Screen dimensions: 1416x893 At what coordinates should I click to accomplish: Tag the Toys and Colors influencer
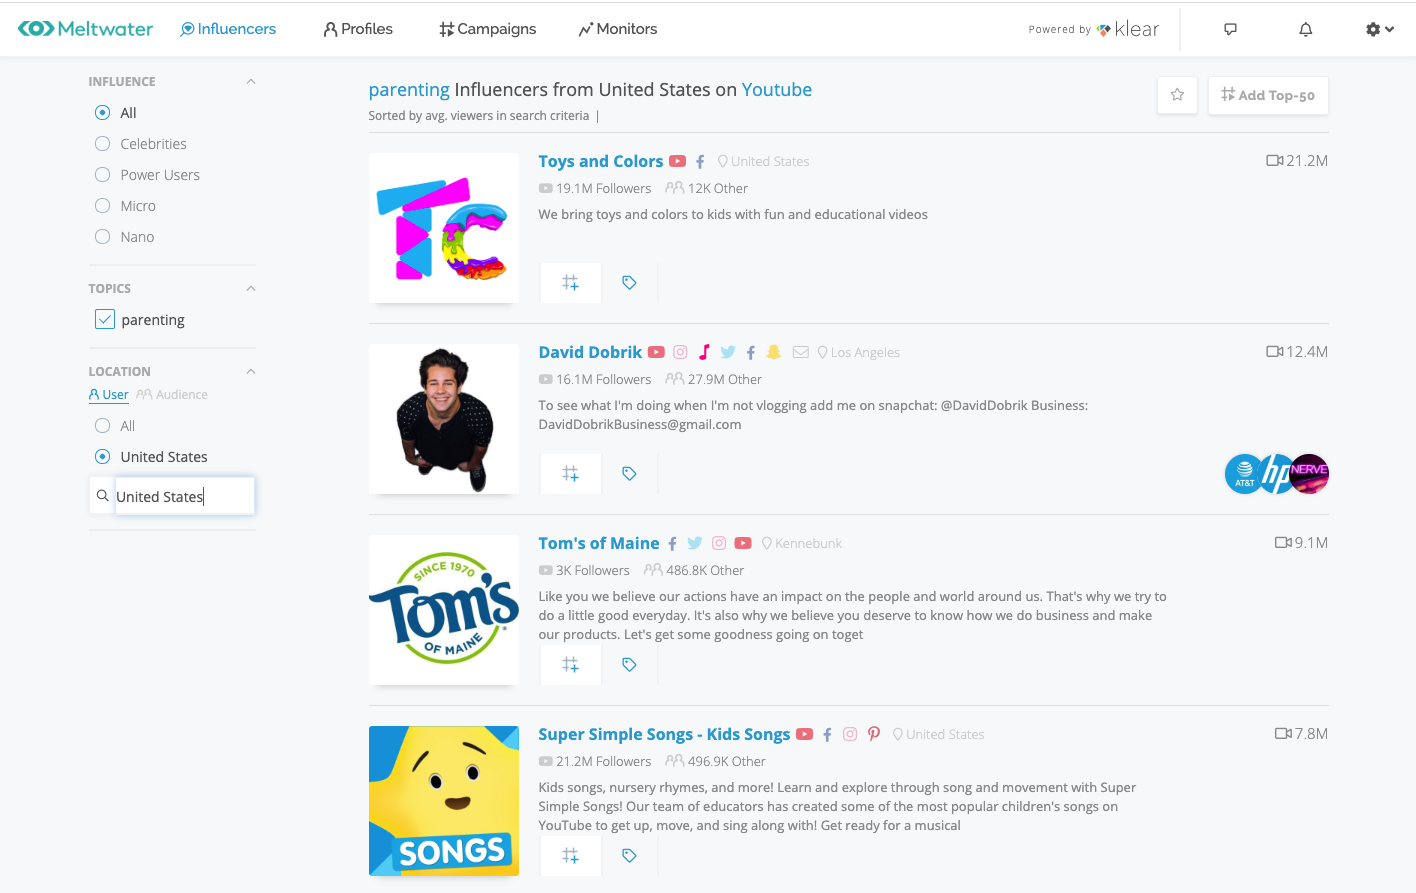[630, 282]
